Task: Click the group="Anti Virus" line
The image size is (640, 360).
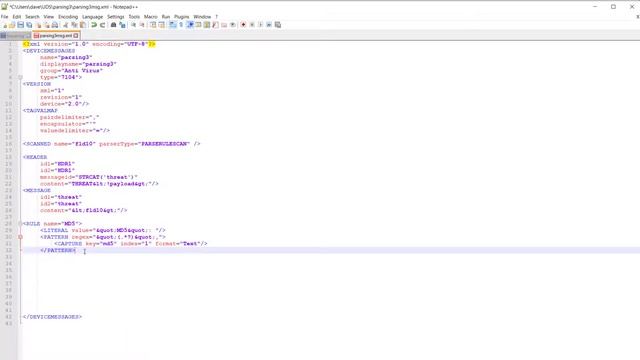Action: coord(71,71)
